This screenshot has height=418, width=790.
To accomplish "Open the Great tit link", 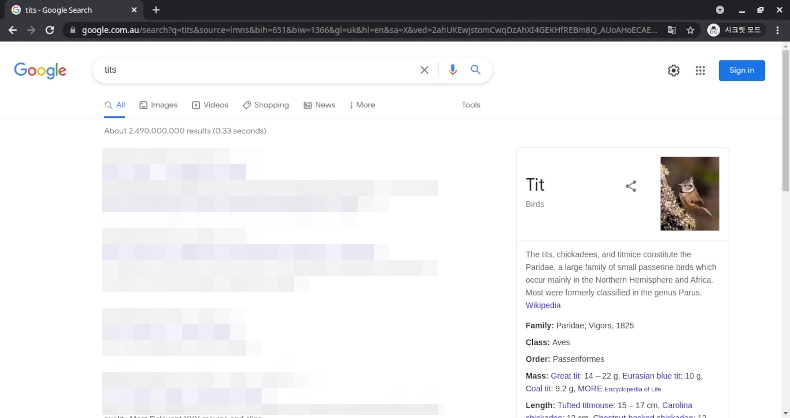I will [x=565, y=376].
